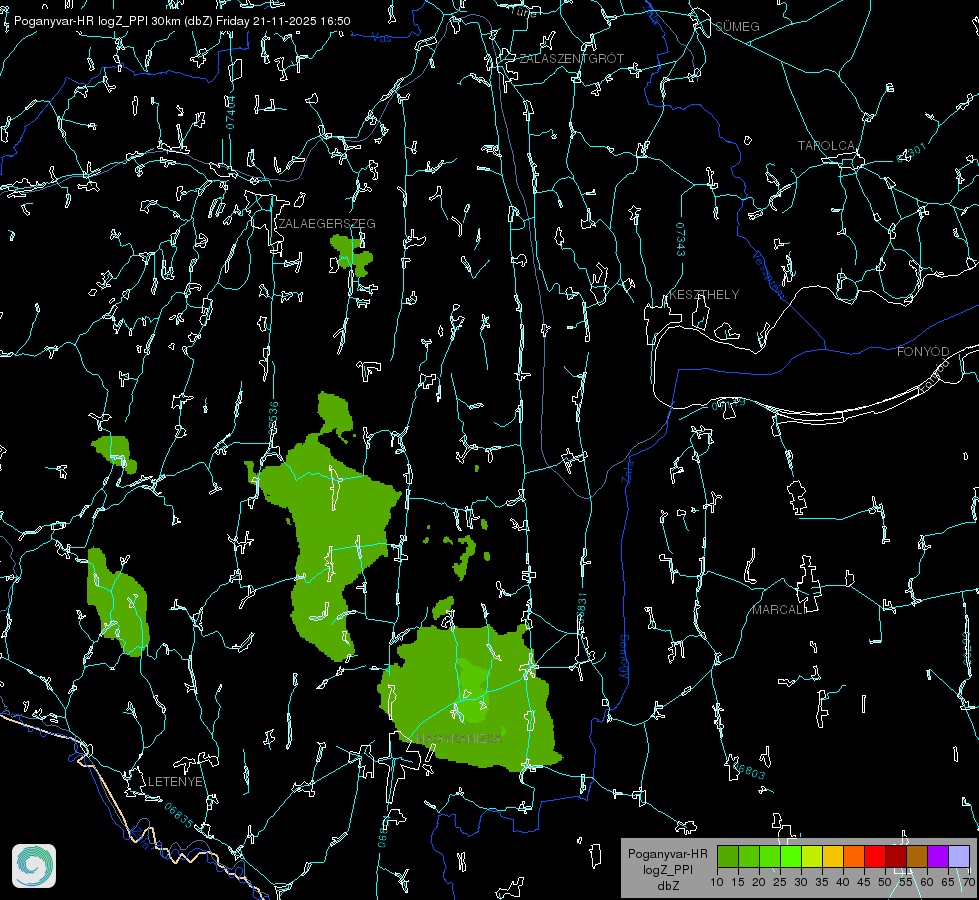Click the legend title Poganyvar-HR
The width and height of the screenshot is (979, 900).
[667, 854]
